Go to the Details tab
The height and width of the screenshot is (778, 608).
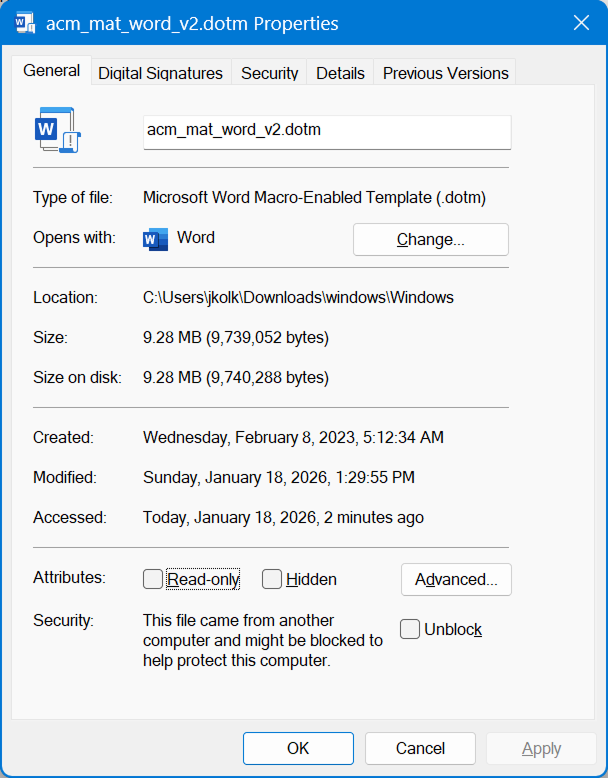[x=340, y=73]
